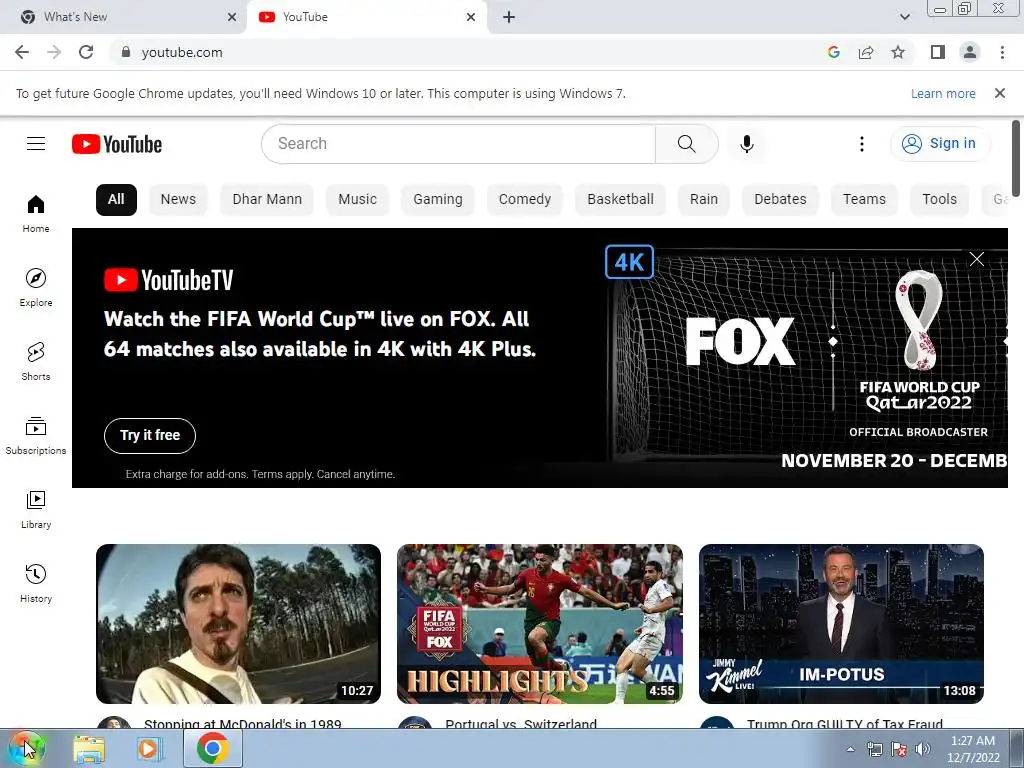
Task: Select the YouTube browser tab
Action: (366, 18)
